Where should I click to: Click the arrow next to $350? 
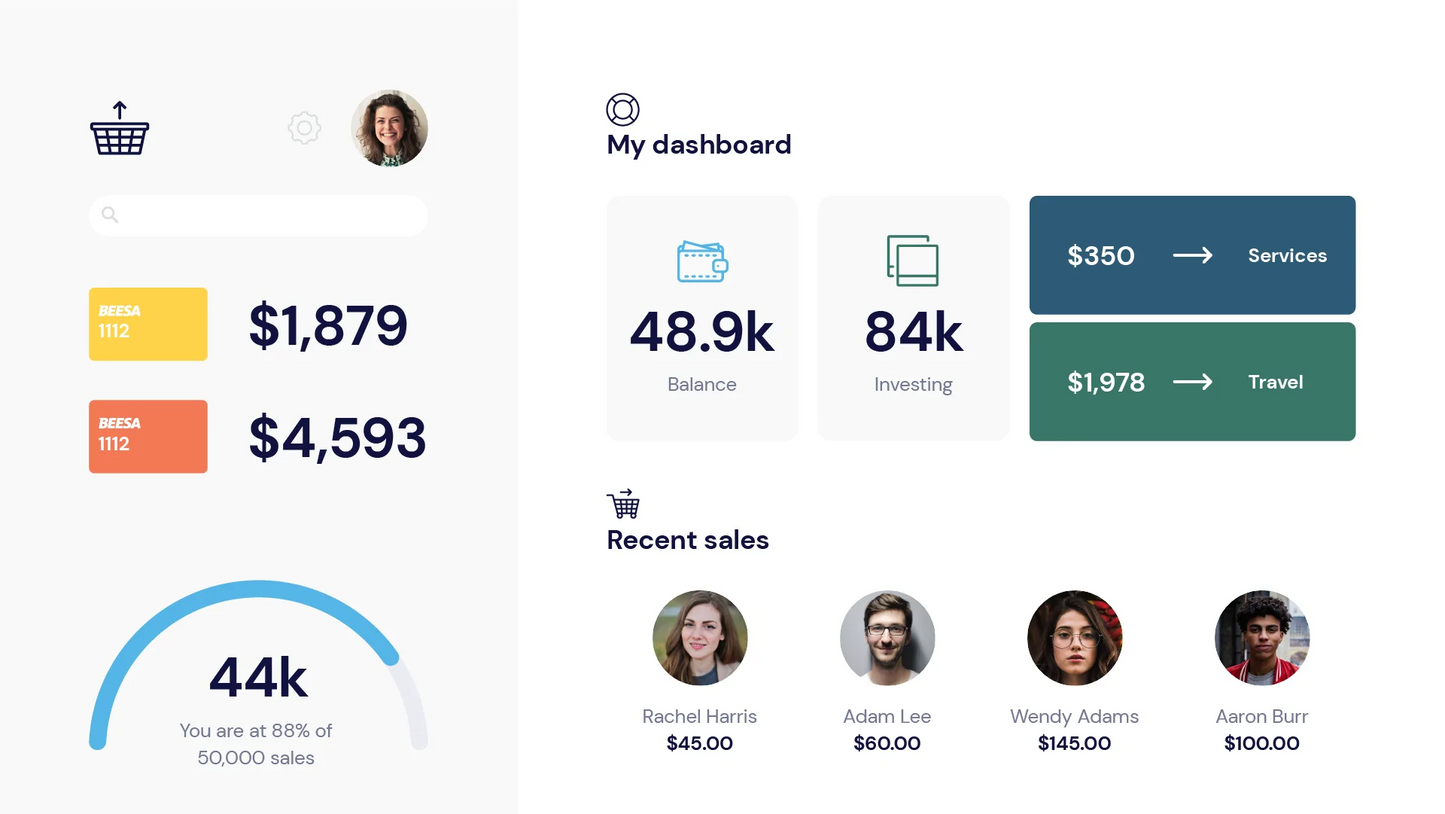[x=1192, y=256]
